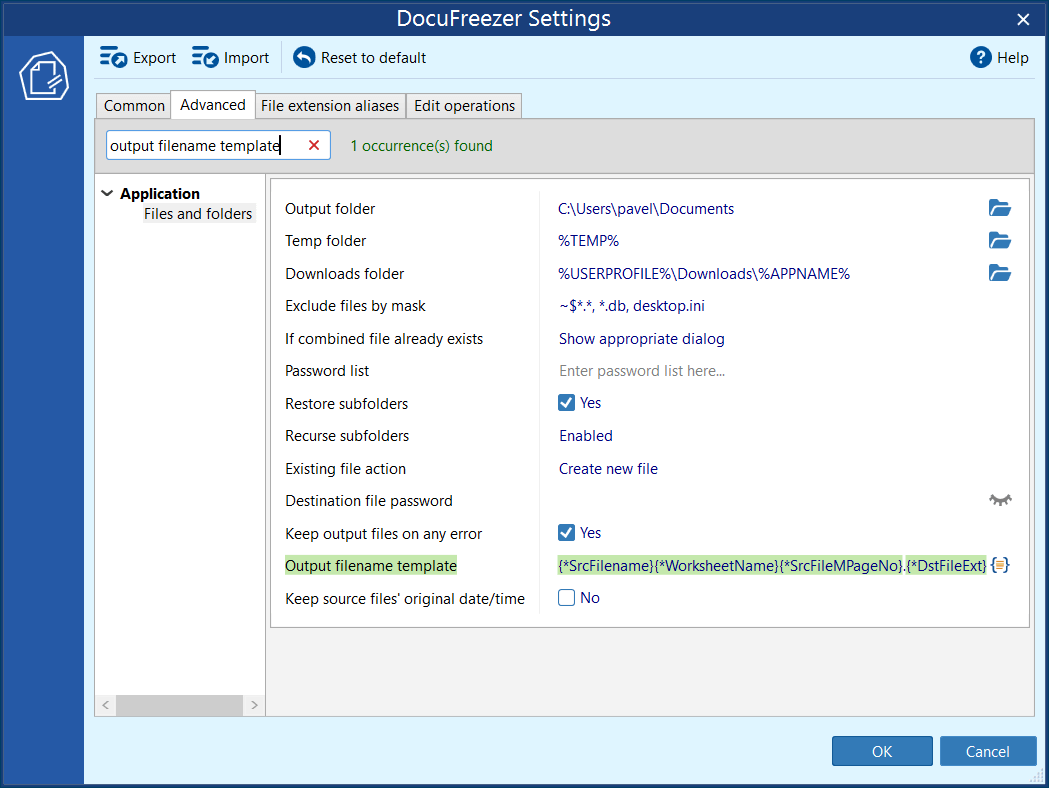Viewport: 1049px width, 788px height.
Task: Open Help via the question mark icon
Action: click(979, 57)
